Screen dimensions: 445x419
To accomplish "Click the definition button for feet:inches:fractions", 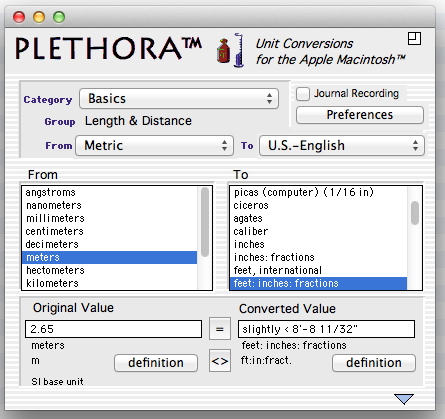I will [x=374, y=363].
